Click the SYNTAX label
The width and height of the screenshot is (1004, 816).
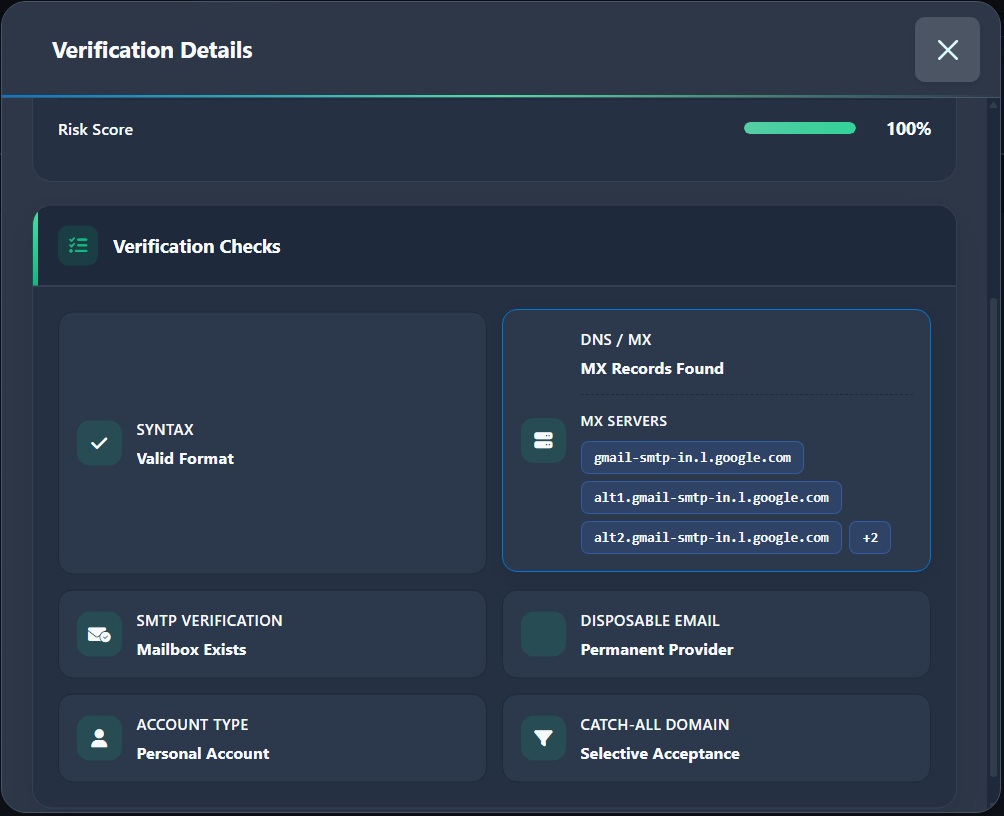[165, 430]
